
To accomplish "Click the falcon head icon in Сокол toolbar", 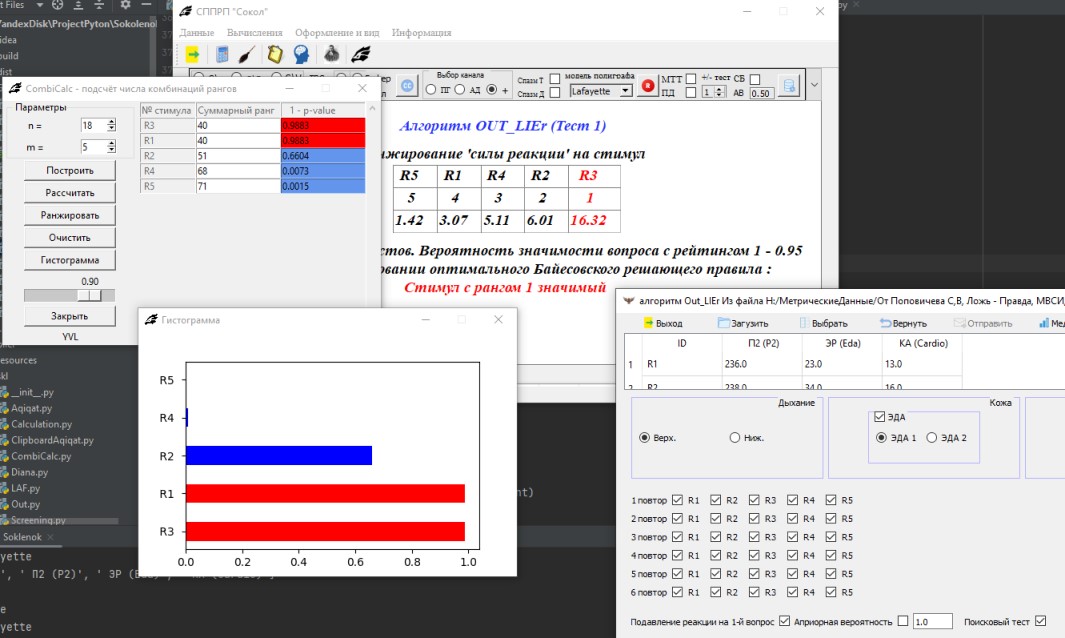I will click(x=361, y=54).
